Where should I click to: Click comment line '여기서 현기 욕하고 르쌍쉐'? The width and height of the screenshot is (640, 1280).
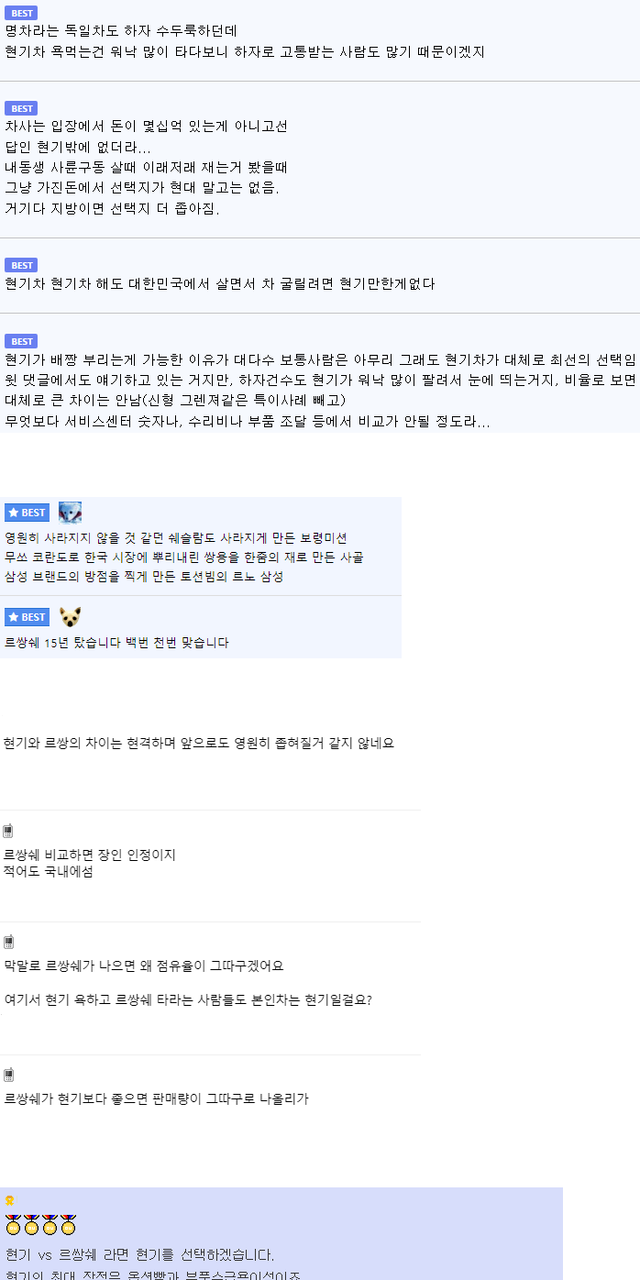coord(188,998)
